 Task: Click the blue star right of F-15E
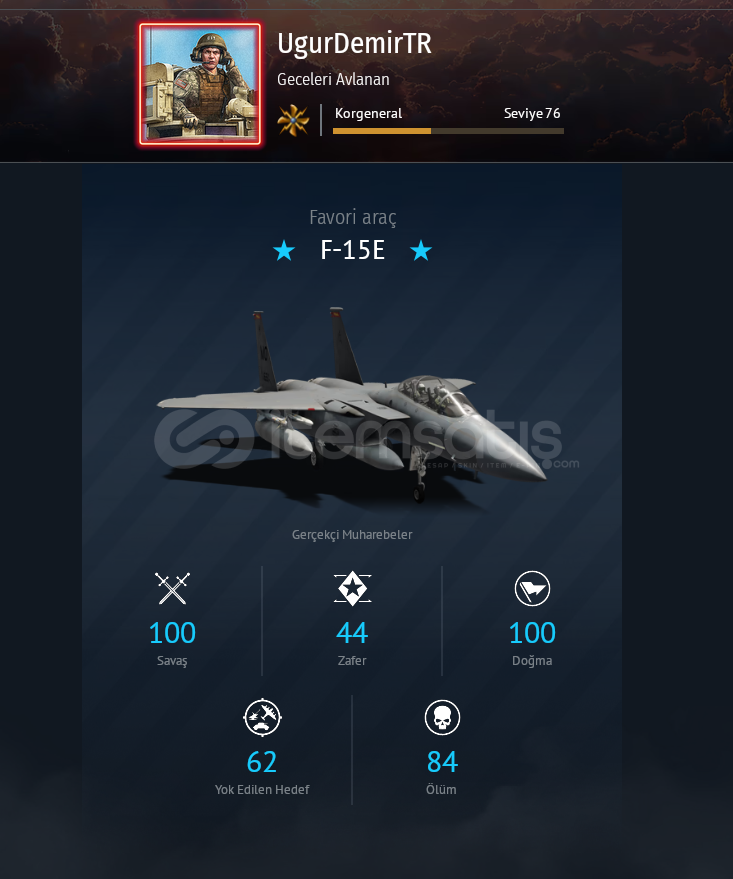click(x=421, y=251)
